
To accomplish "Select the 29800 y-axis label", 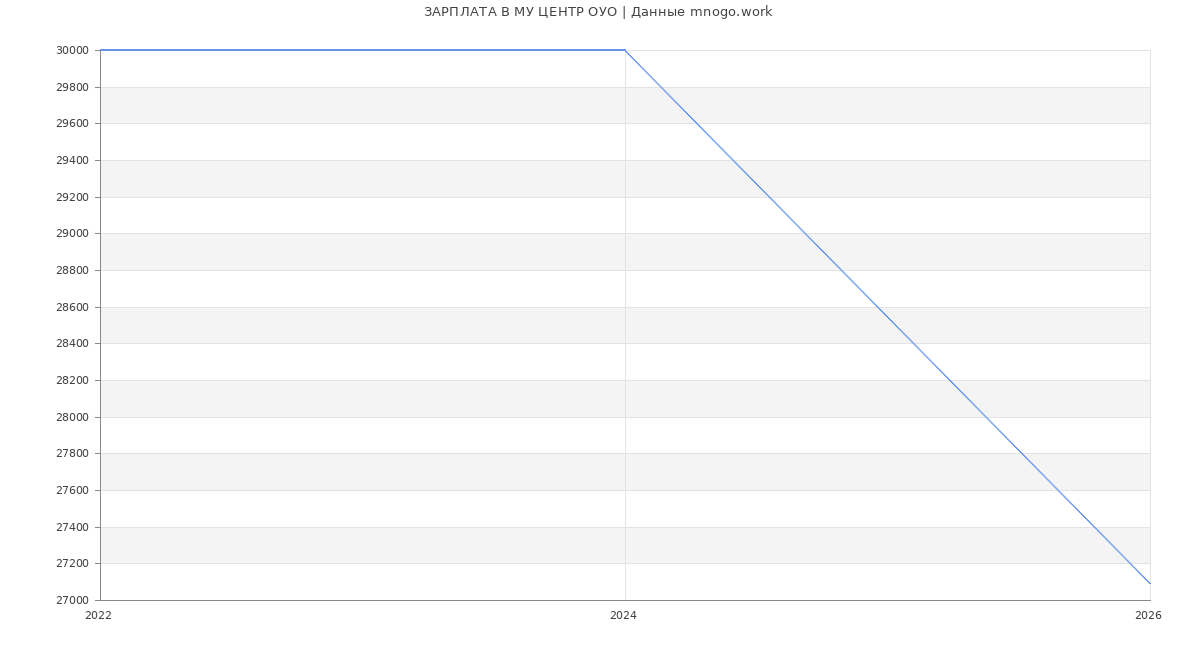I will 72,87.
